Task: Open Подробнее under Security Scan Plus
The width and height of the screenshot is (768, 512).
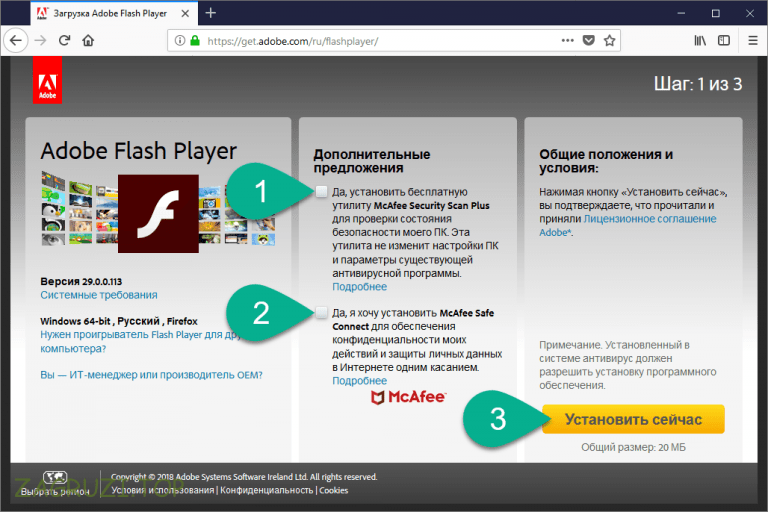Action: (360, 287)
